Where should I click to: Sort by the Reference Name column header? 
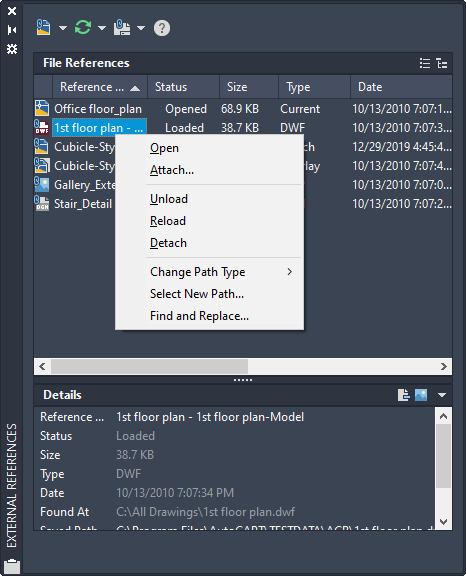100,87
